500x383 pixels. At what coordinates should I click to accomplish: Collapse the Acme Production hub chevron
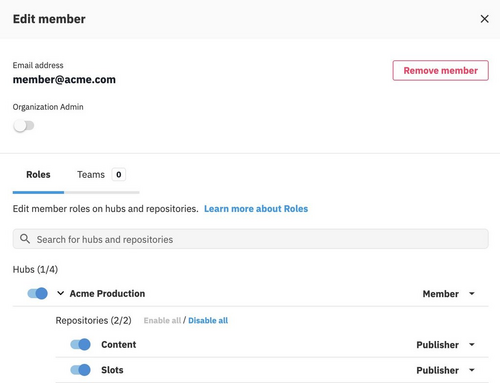point(60,293)
